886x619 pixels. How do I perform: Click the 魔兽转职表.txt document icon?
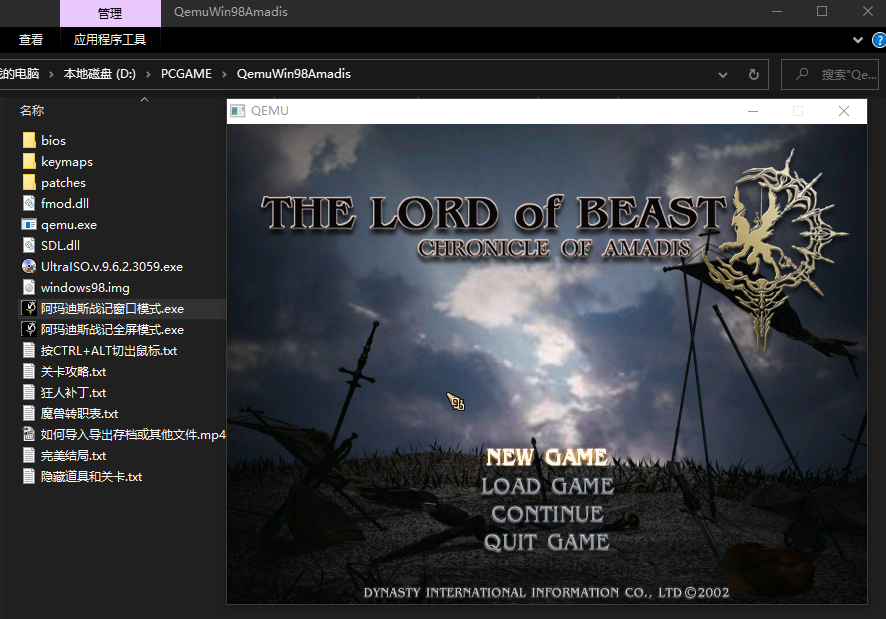29,413
